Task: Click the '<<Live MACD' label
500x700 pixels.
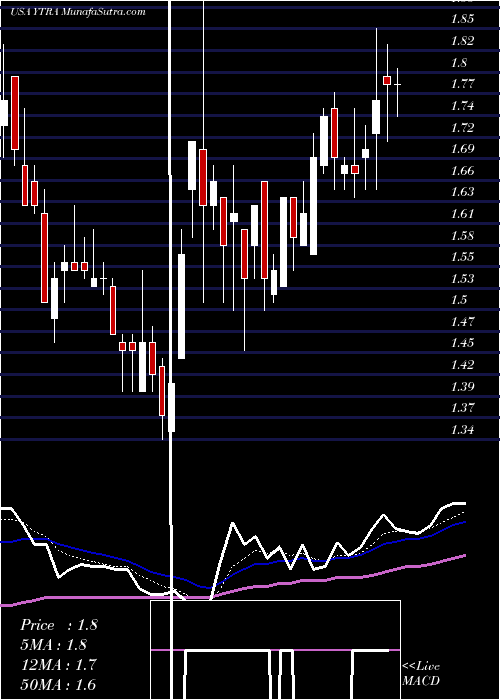Action: coord(421,673)
